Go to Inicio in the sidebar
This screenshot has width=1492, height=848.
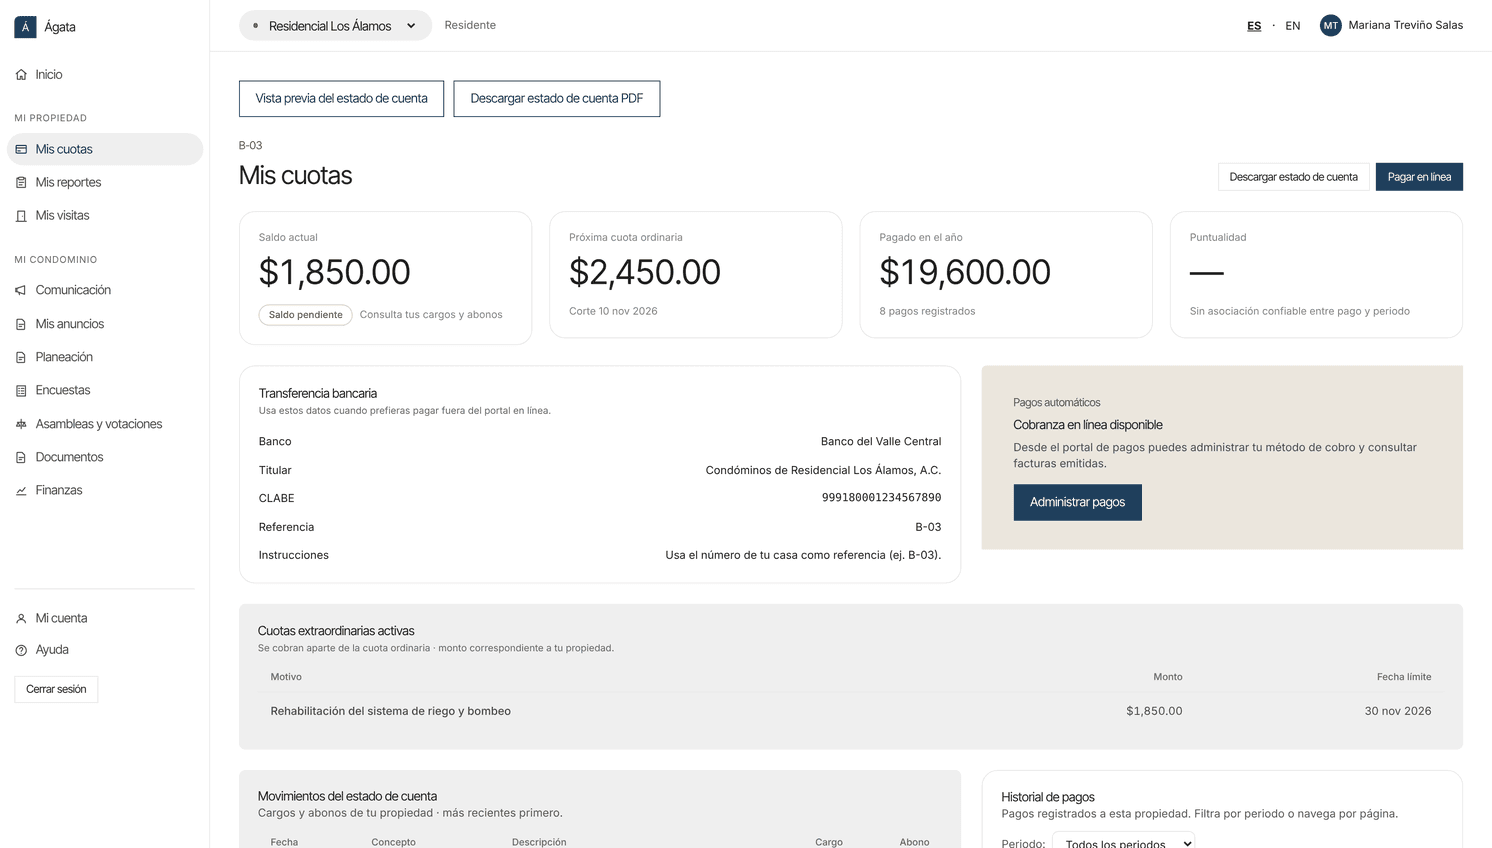105,75
